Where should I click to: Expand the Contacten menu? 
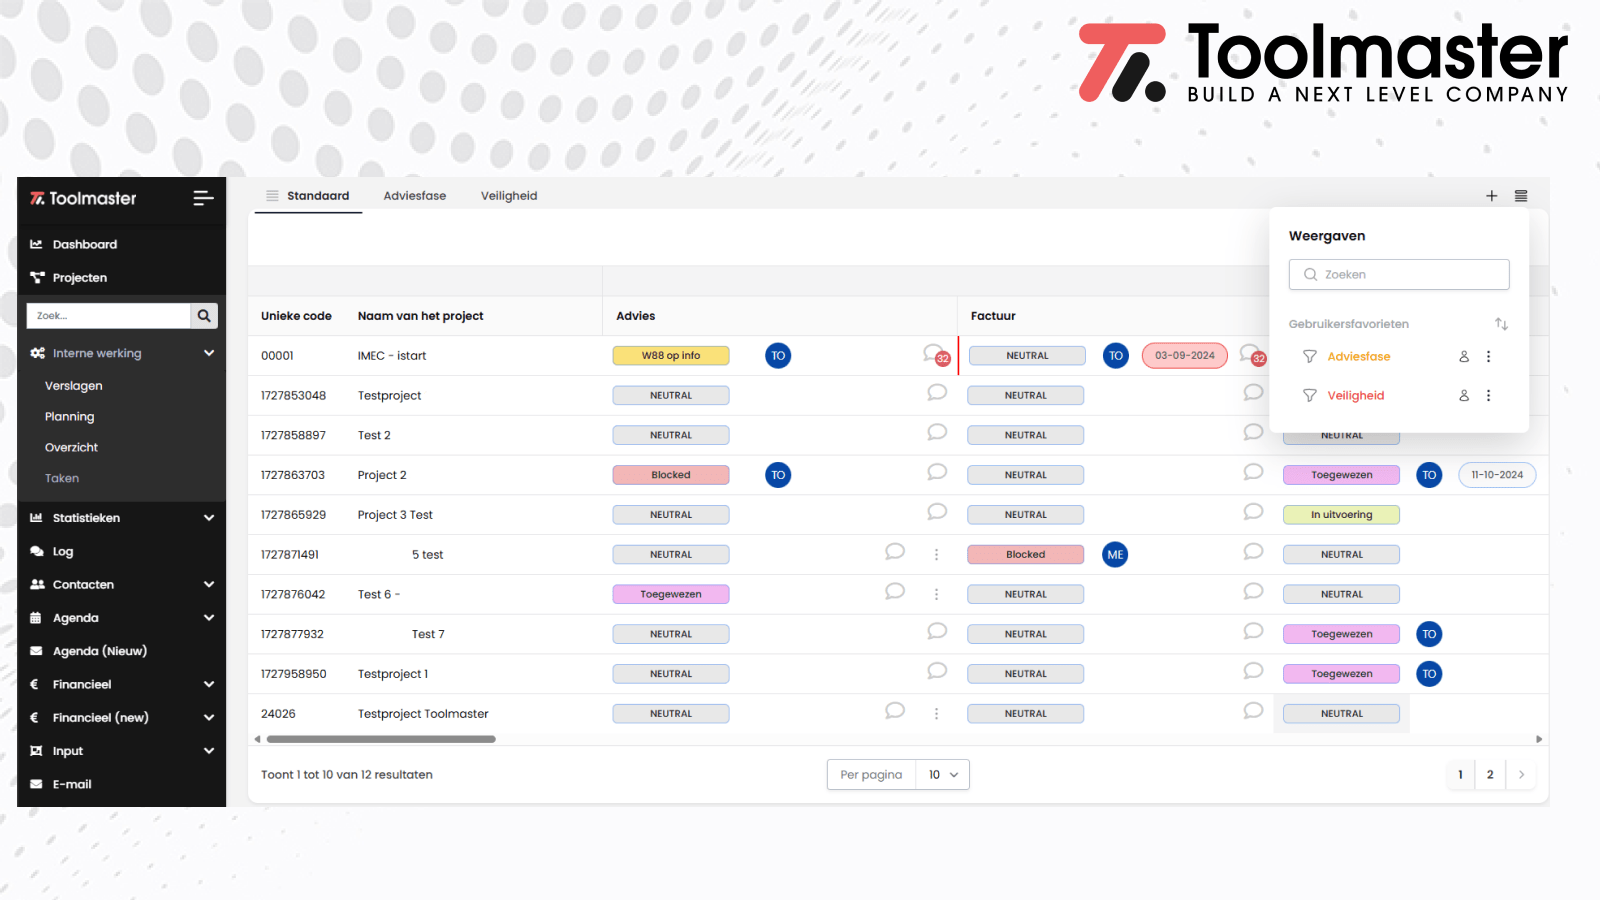pos(209,585)
